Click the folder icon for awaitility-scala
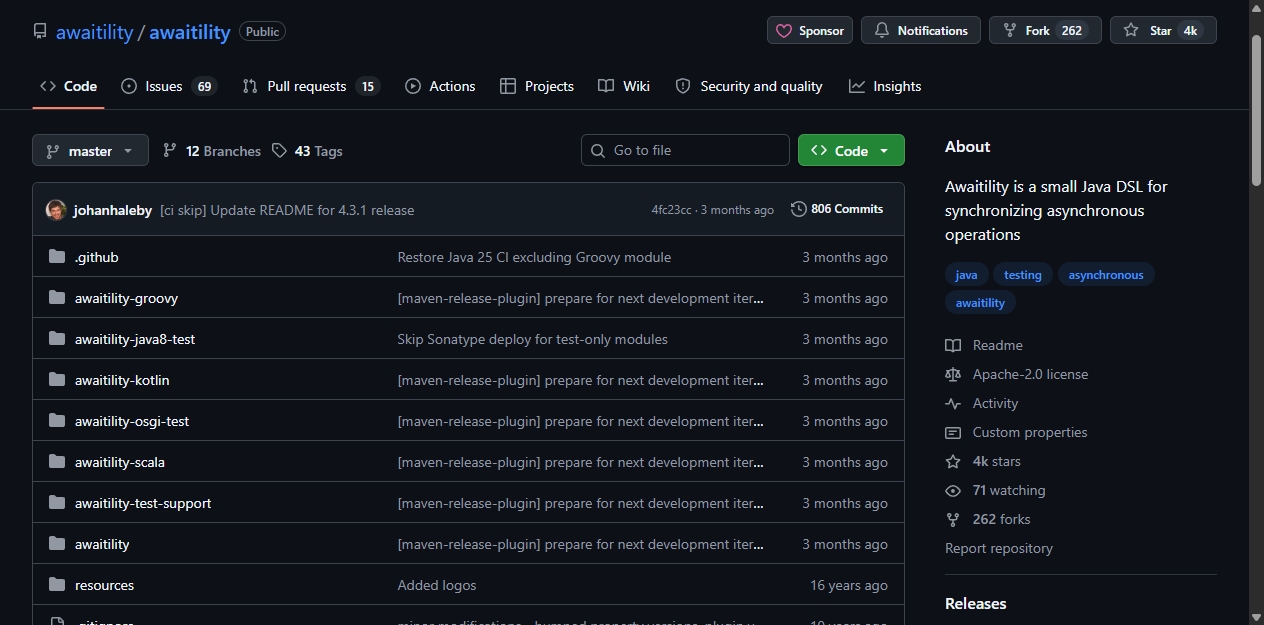This screenshot has width=1264, height=625. [x=57, y=462]
